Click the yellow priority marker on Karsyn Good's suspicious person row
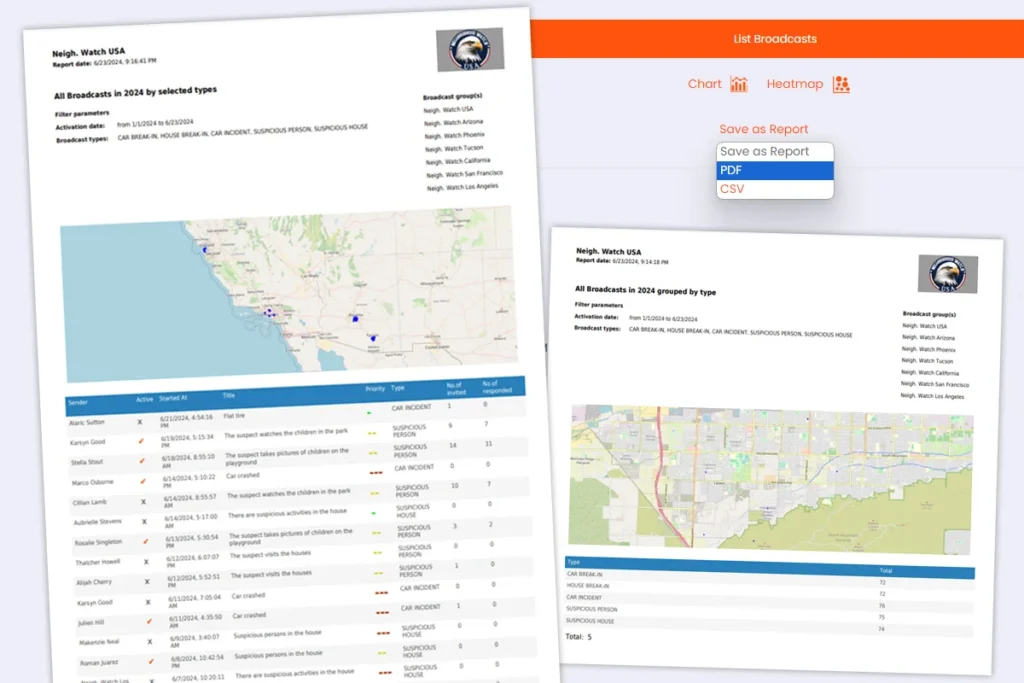Image resolution: width=1024 pixels, height=683 pixels. 373,431
